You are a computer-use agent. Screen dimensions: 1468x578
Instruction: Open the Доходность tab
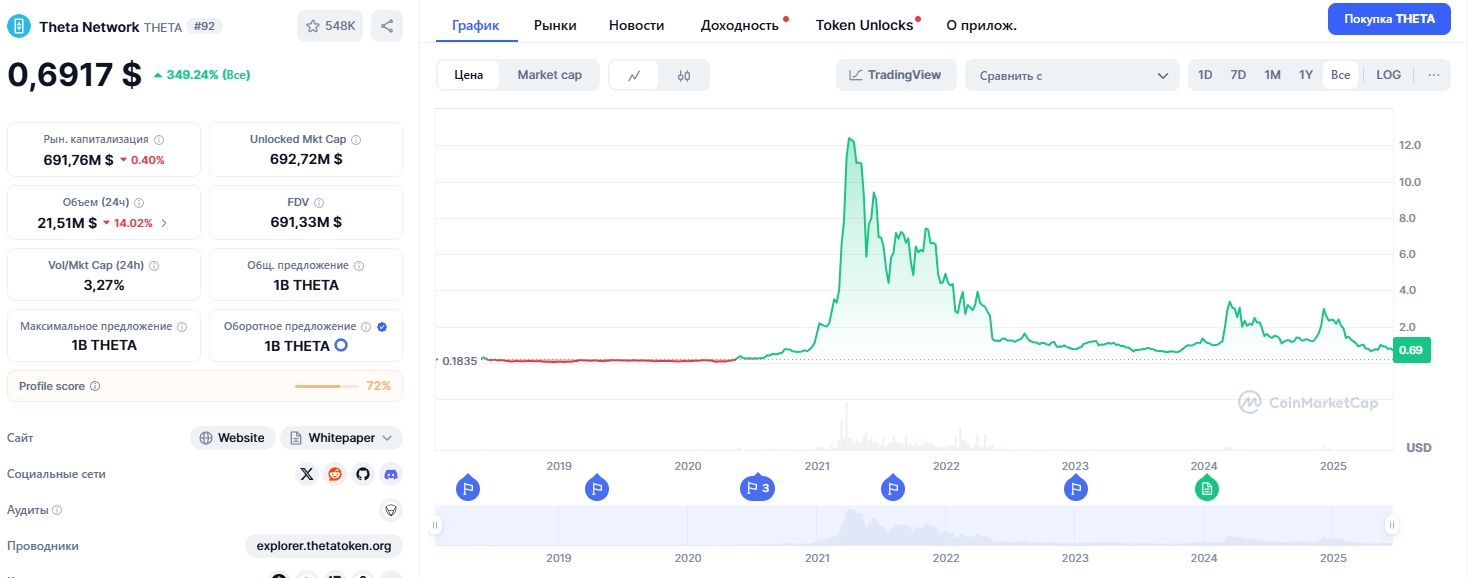pyautogui.click(x=740, y=25)
